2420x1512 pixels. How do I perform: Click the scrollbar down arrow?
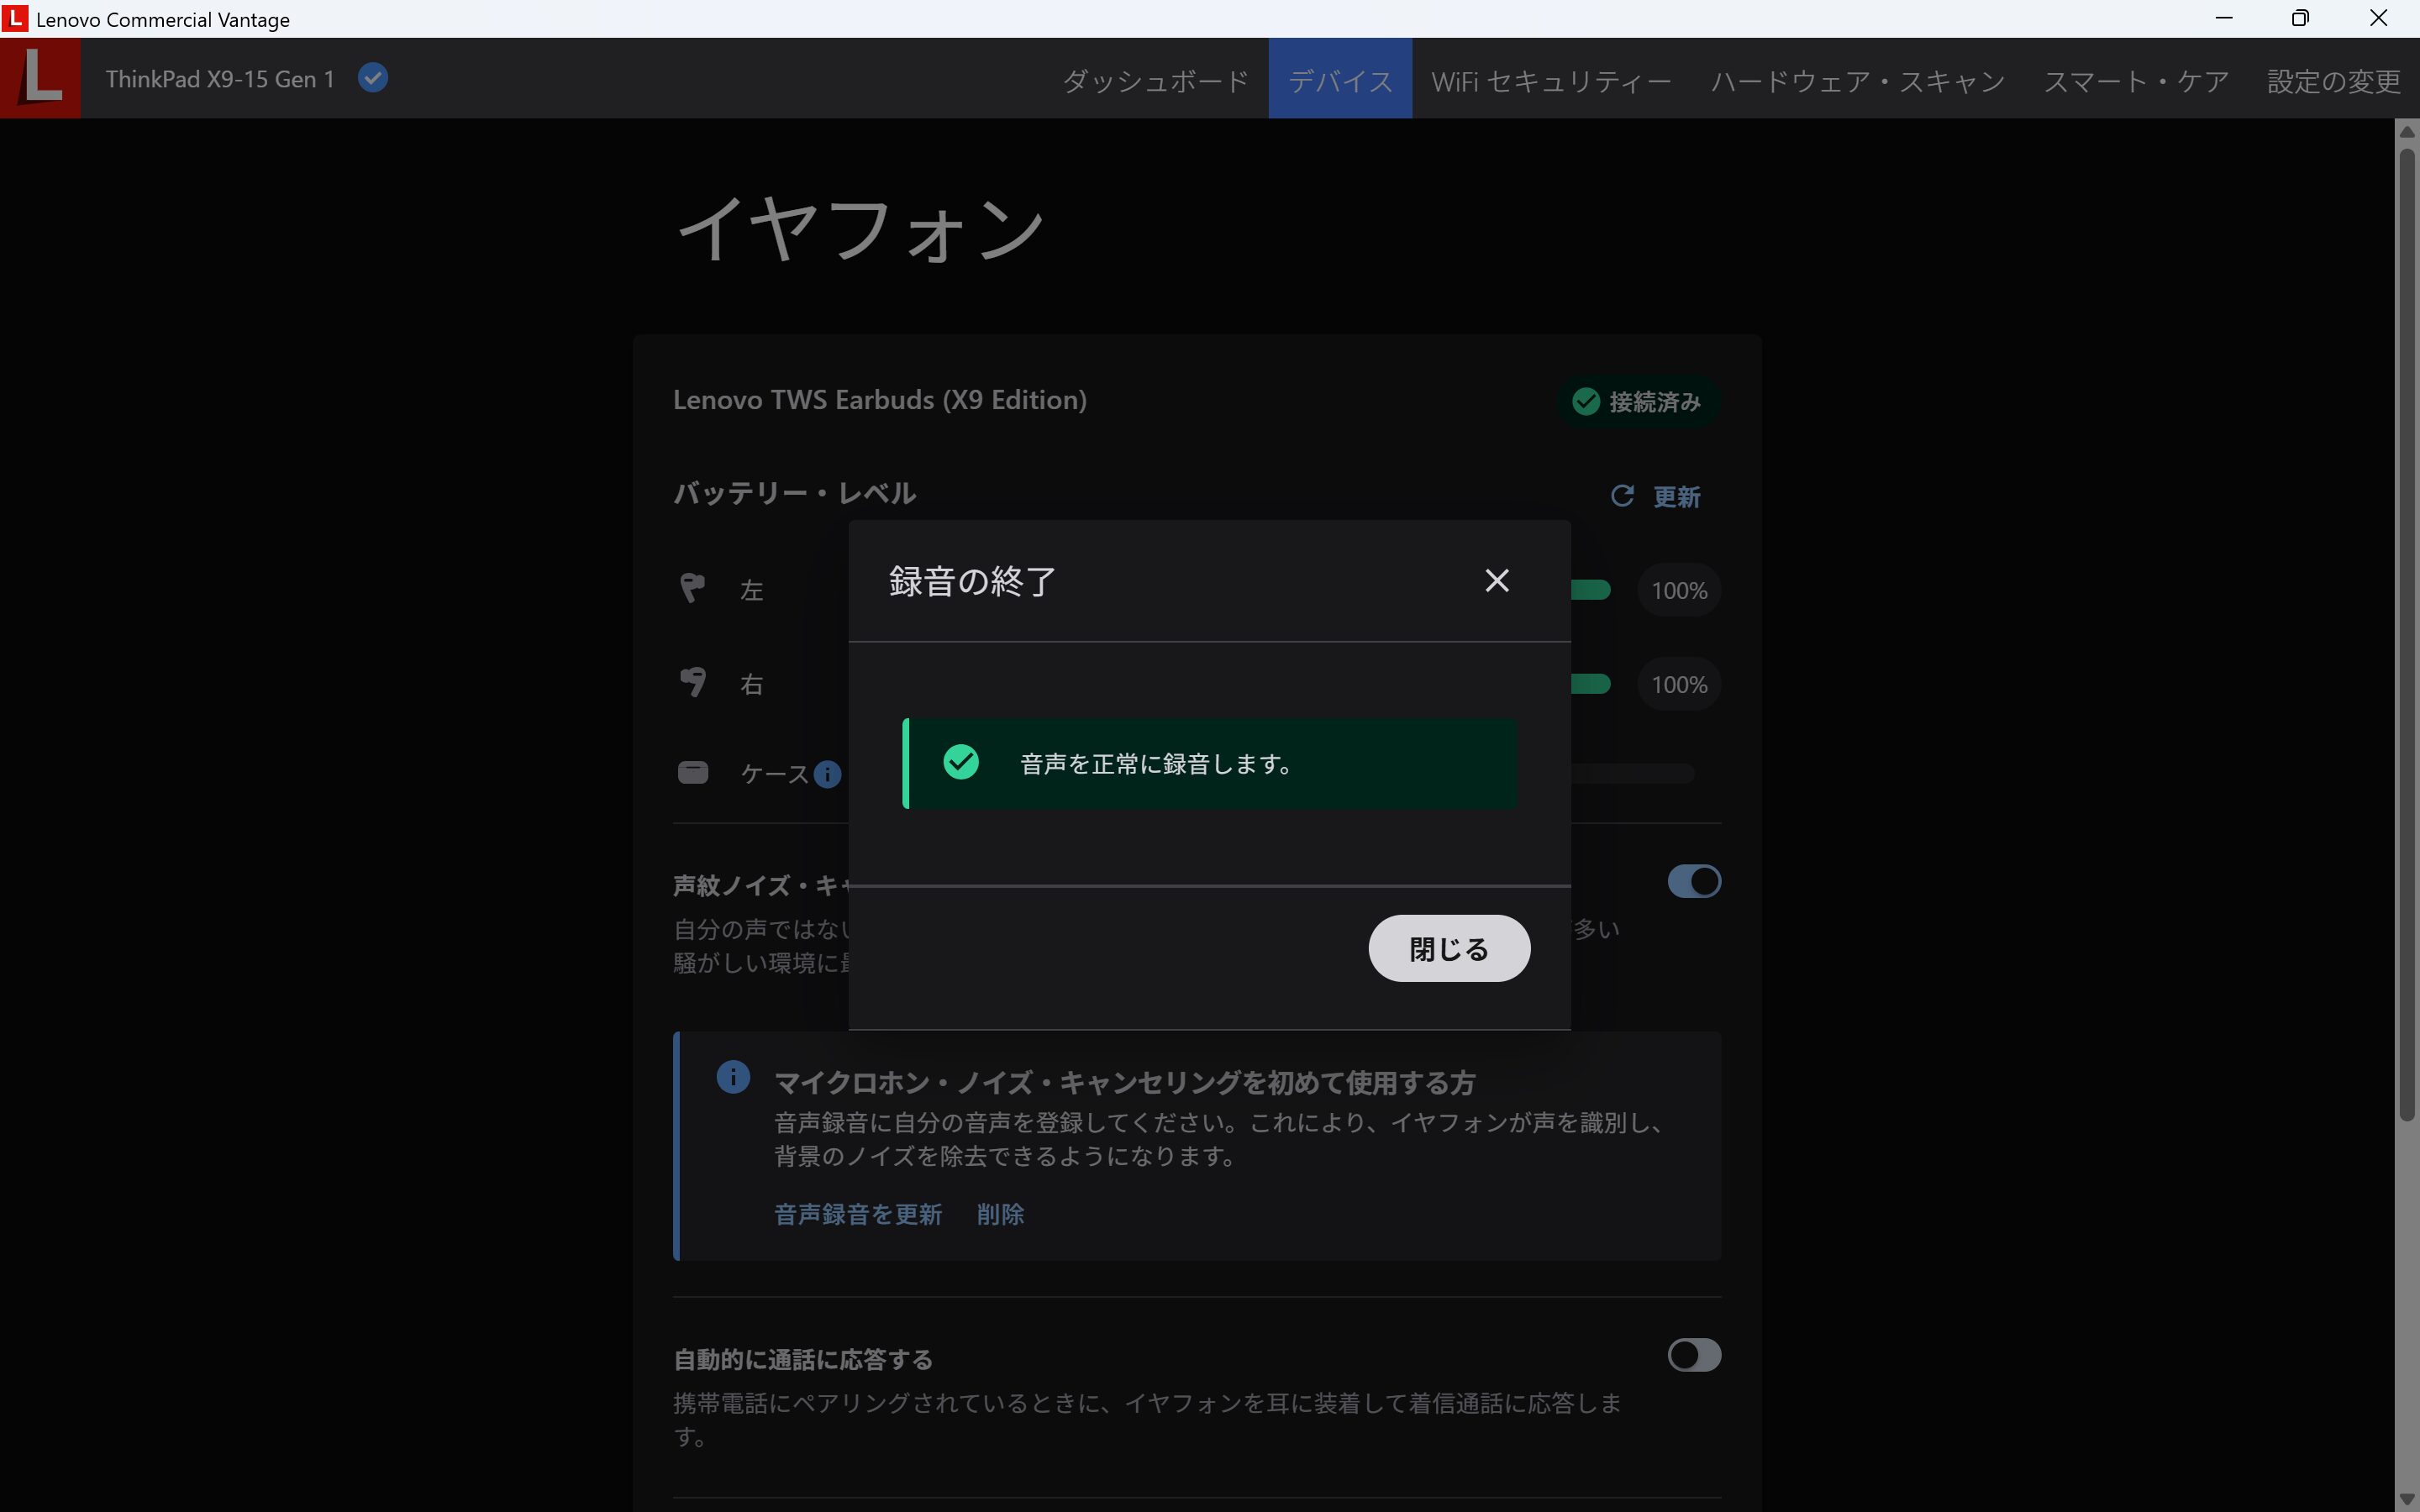click(2407, 1499)
